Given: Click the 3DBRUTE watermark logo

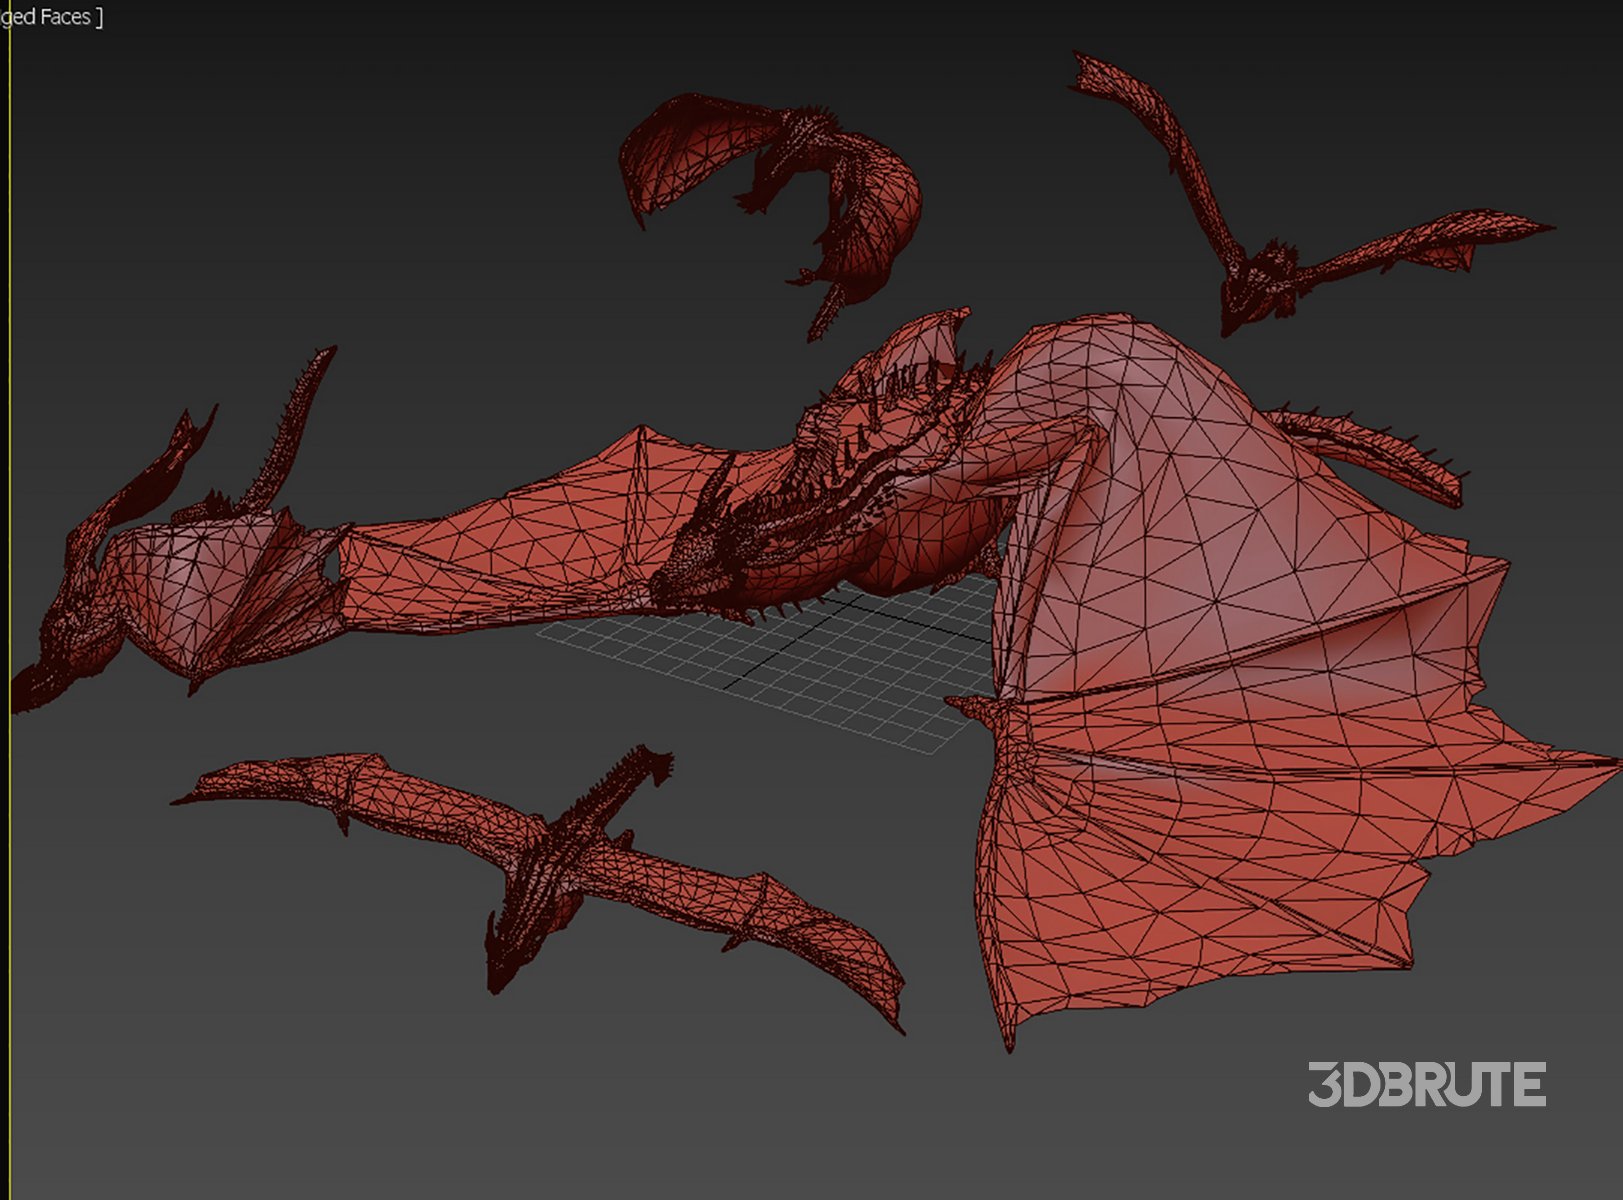Looking at the screenshot, I should 1426,1085.
